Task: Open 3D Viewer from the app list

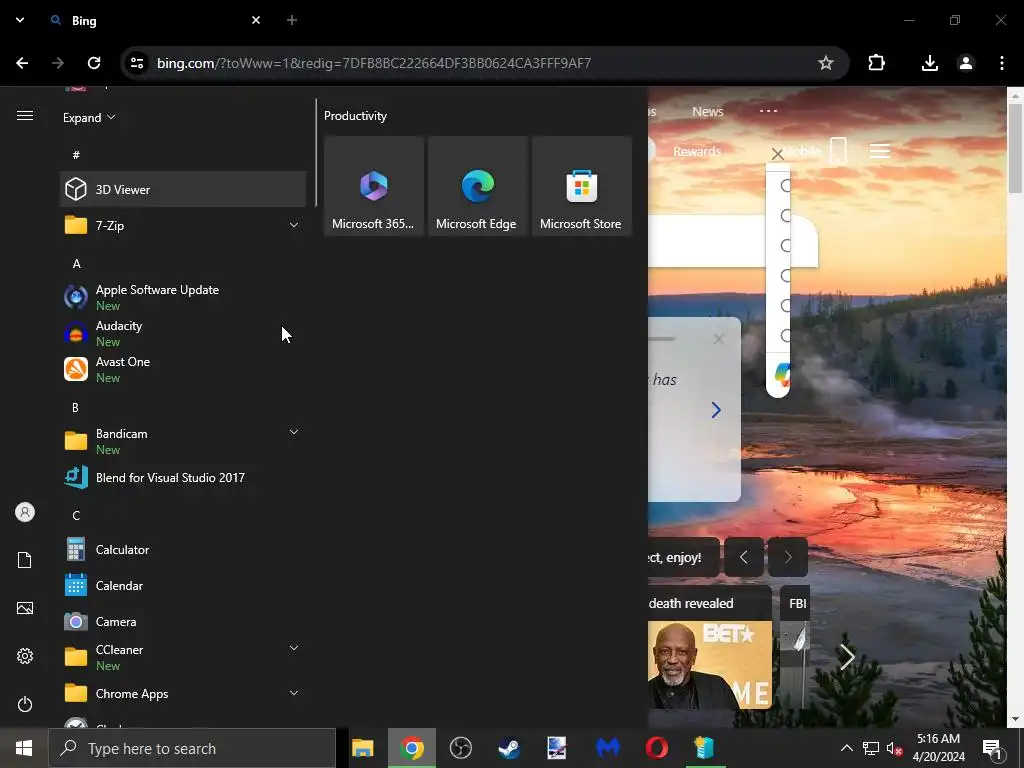Action: [183, 189]
